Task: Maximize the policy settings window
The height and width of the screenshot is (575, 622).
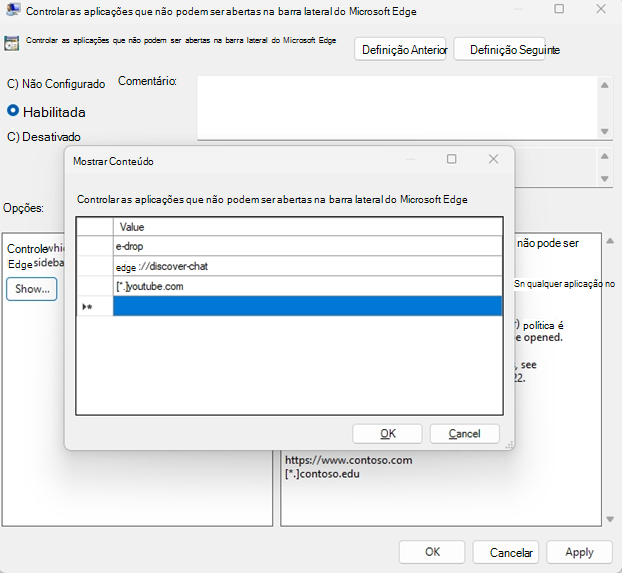Action: 559,9
